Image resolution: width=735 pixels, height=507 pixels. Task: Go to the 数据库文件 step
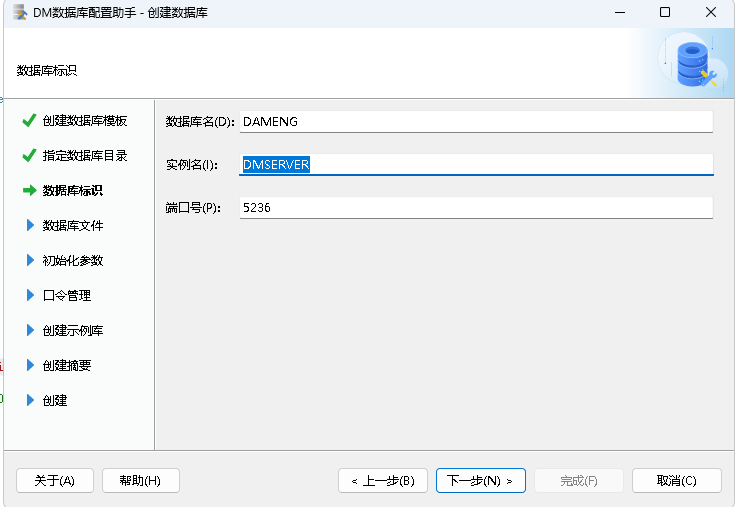pos(73,225)
